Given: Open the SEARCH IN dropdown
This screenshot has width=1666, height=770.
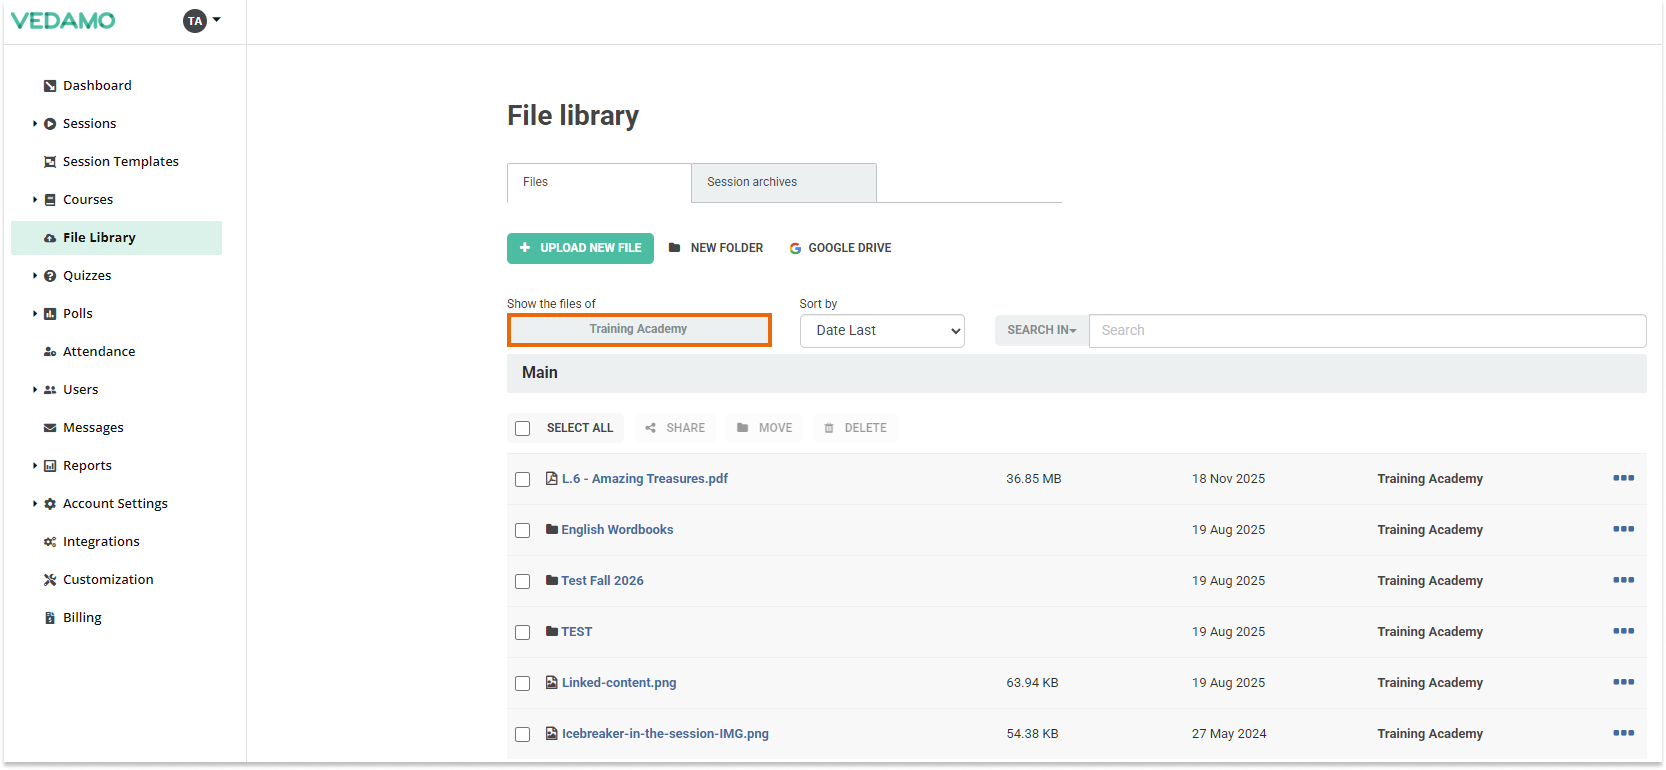Looking at the screenshot, I should 1041,330.
